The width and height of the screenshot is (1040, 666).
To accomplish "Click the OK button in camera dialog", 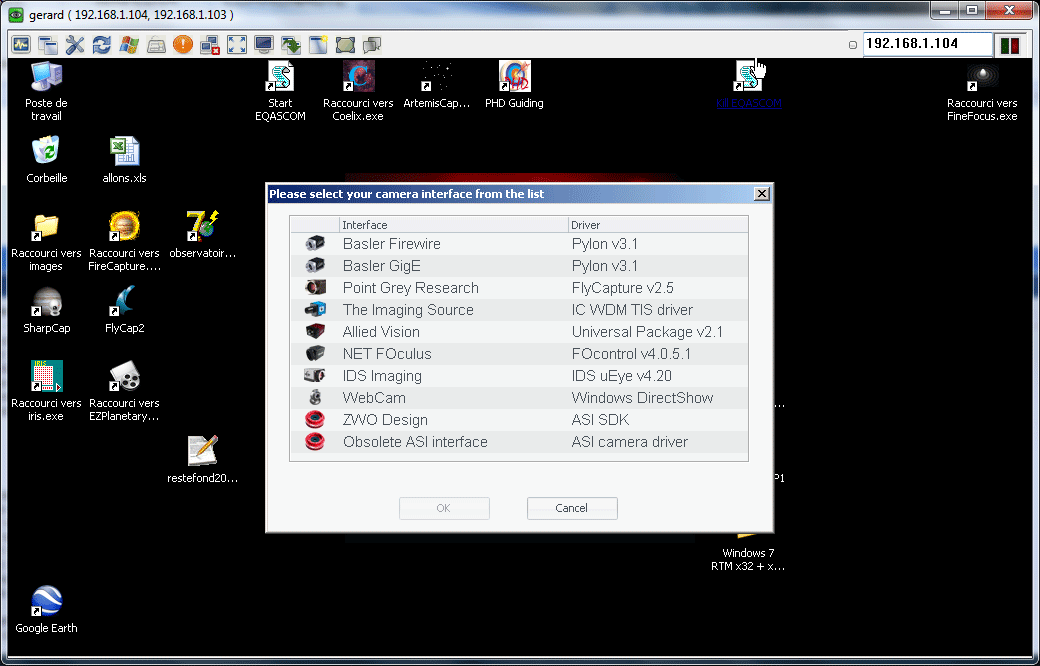I will click(x=444, y=508).
